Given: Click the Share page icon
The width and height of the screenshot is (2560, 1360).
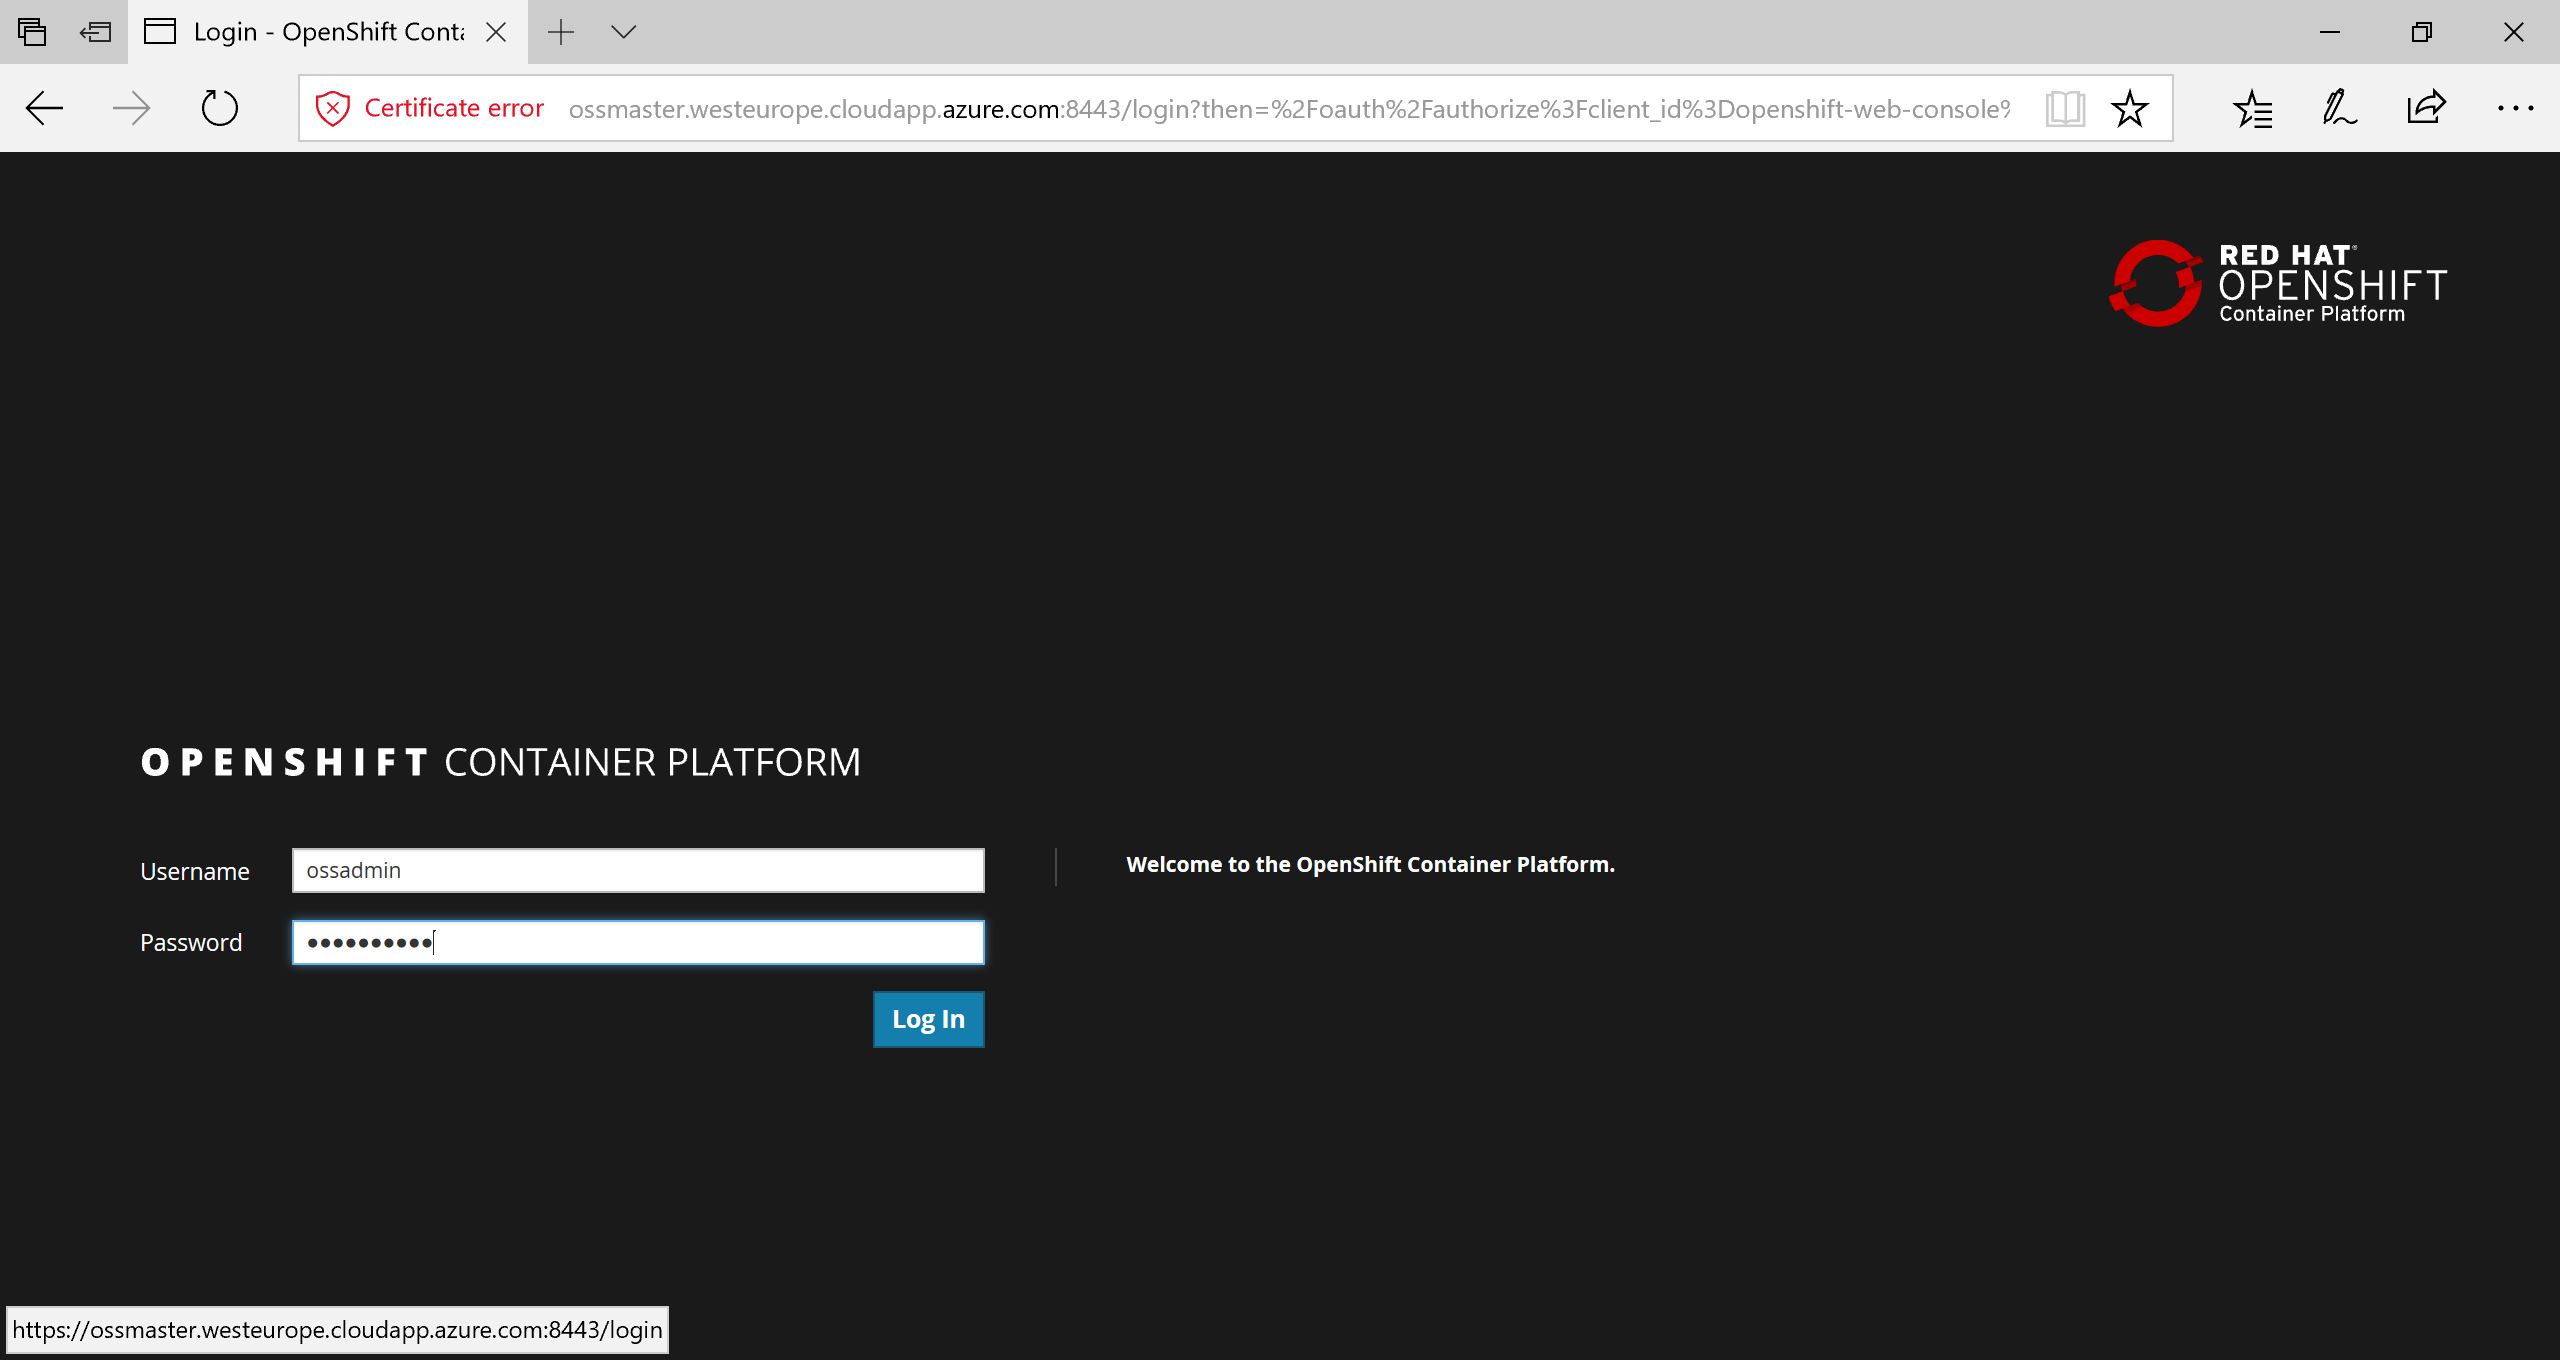Looking at the screenshot, I should [2426, 108].
